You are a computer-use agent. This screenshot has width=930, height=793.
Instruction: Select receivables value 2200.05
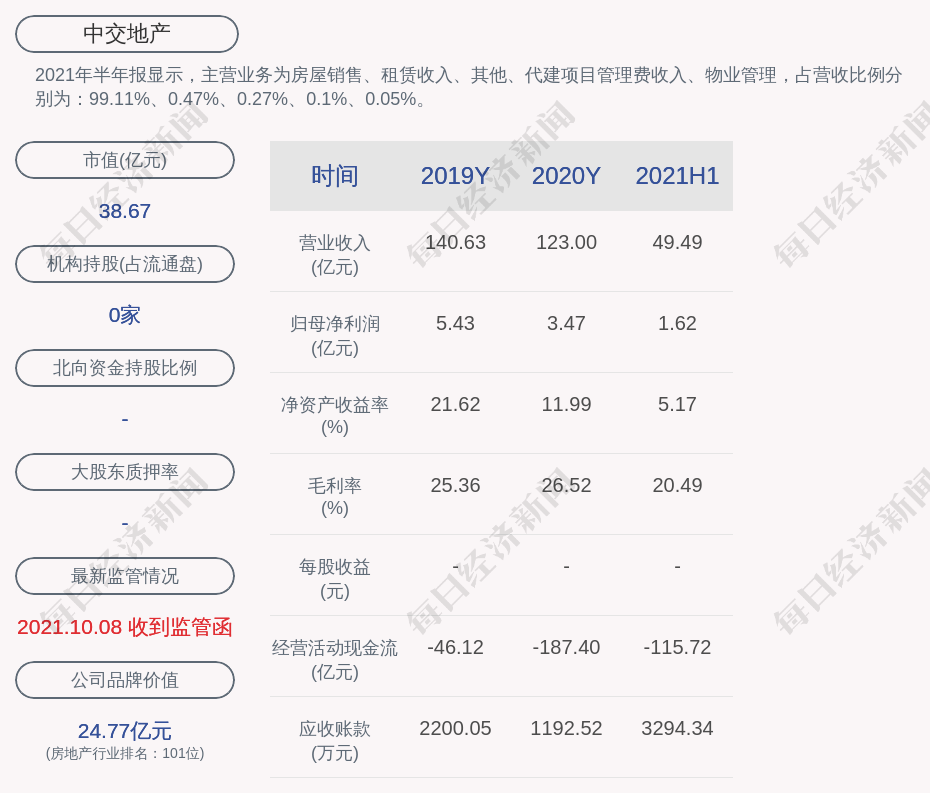[455, 728]
